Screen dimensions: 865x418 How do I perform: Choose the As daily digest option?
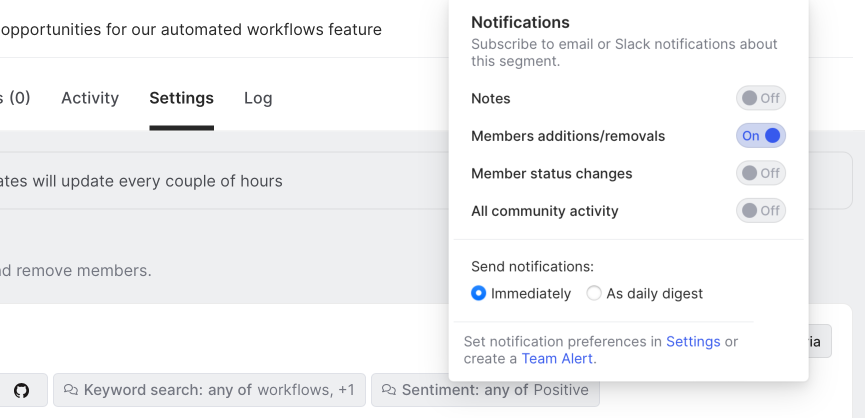(594, 294)
